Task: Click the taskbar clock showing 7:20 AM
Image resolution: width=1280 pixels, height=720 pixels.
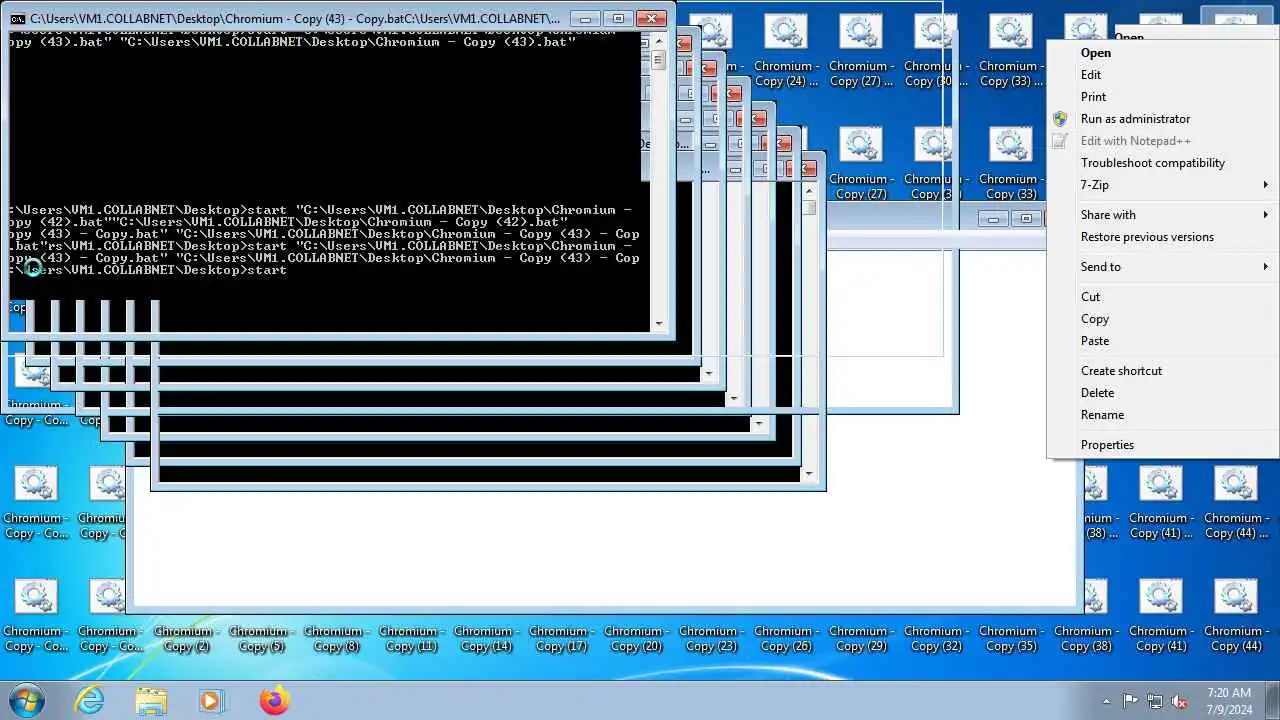Action: tap(1229, 701)
